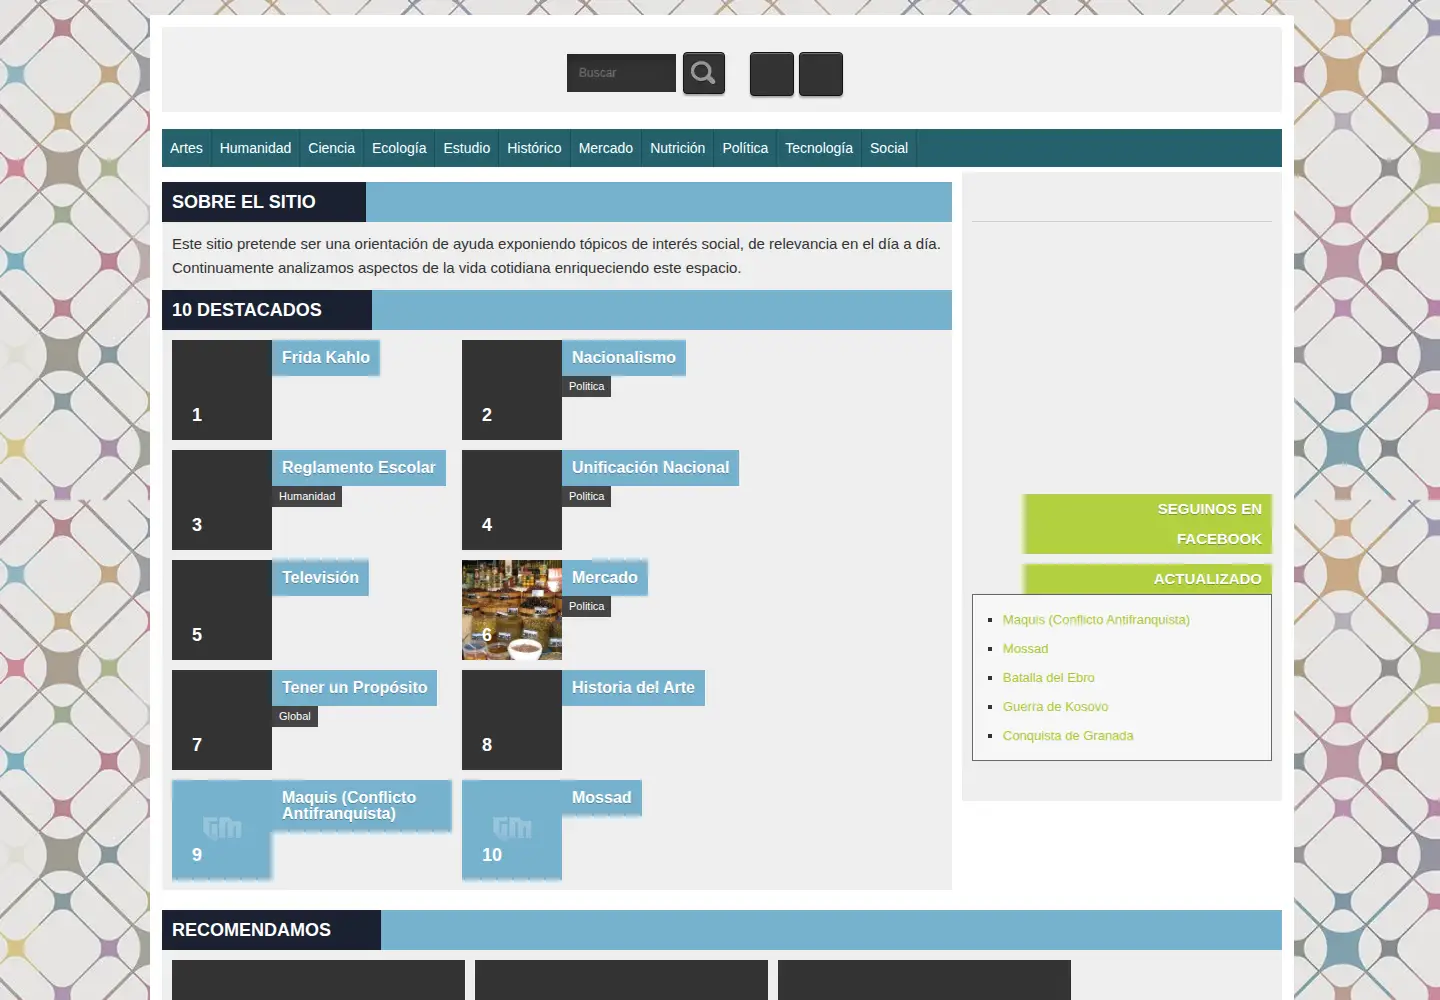Open the Tecnología menu item

819,148
